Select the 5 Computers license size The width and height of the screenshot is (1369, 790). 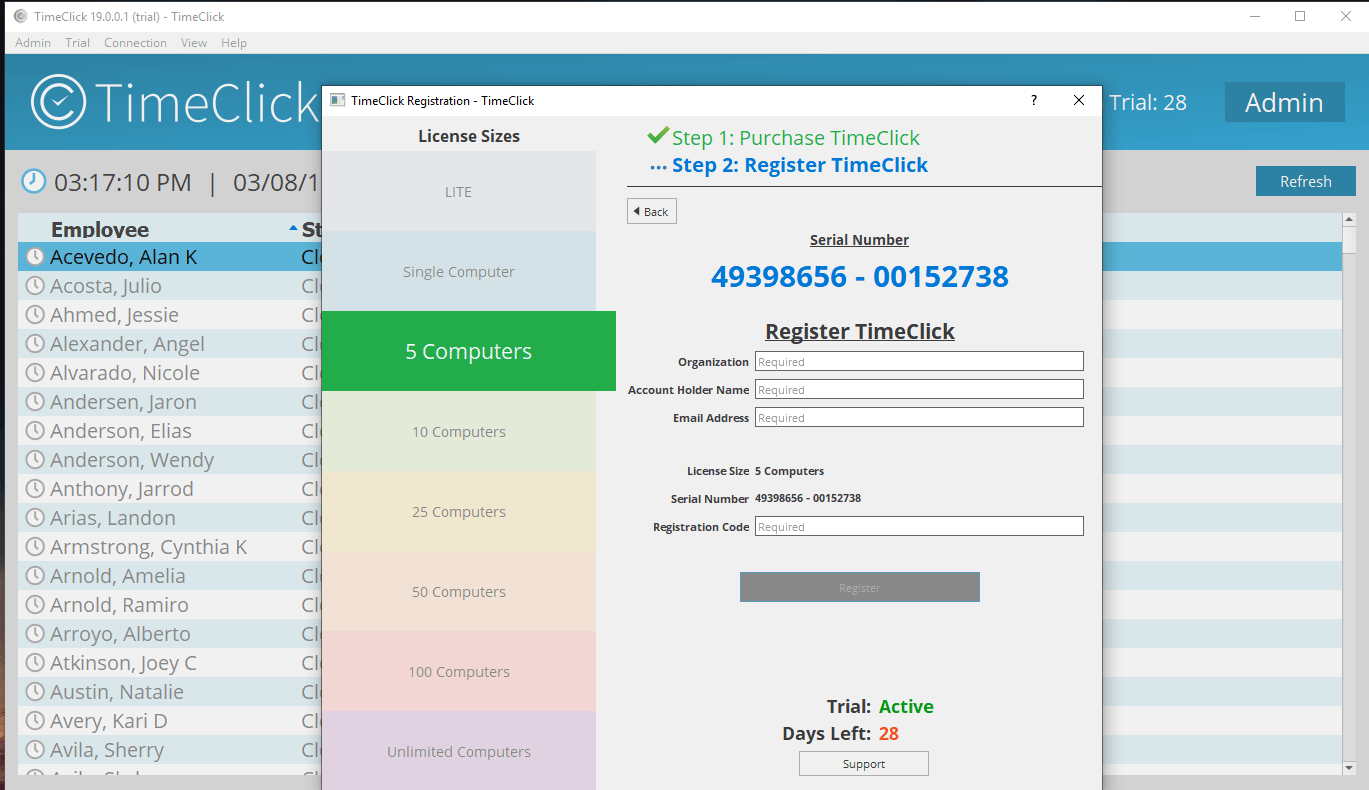(469, 351)
